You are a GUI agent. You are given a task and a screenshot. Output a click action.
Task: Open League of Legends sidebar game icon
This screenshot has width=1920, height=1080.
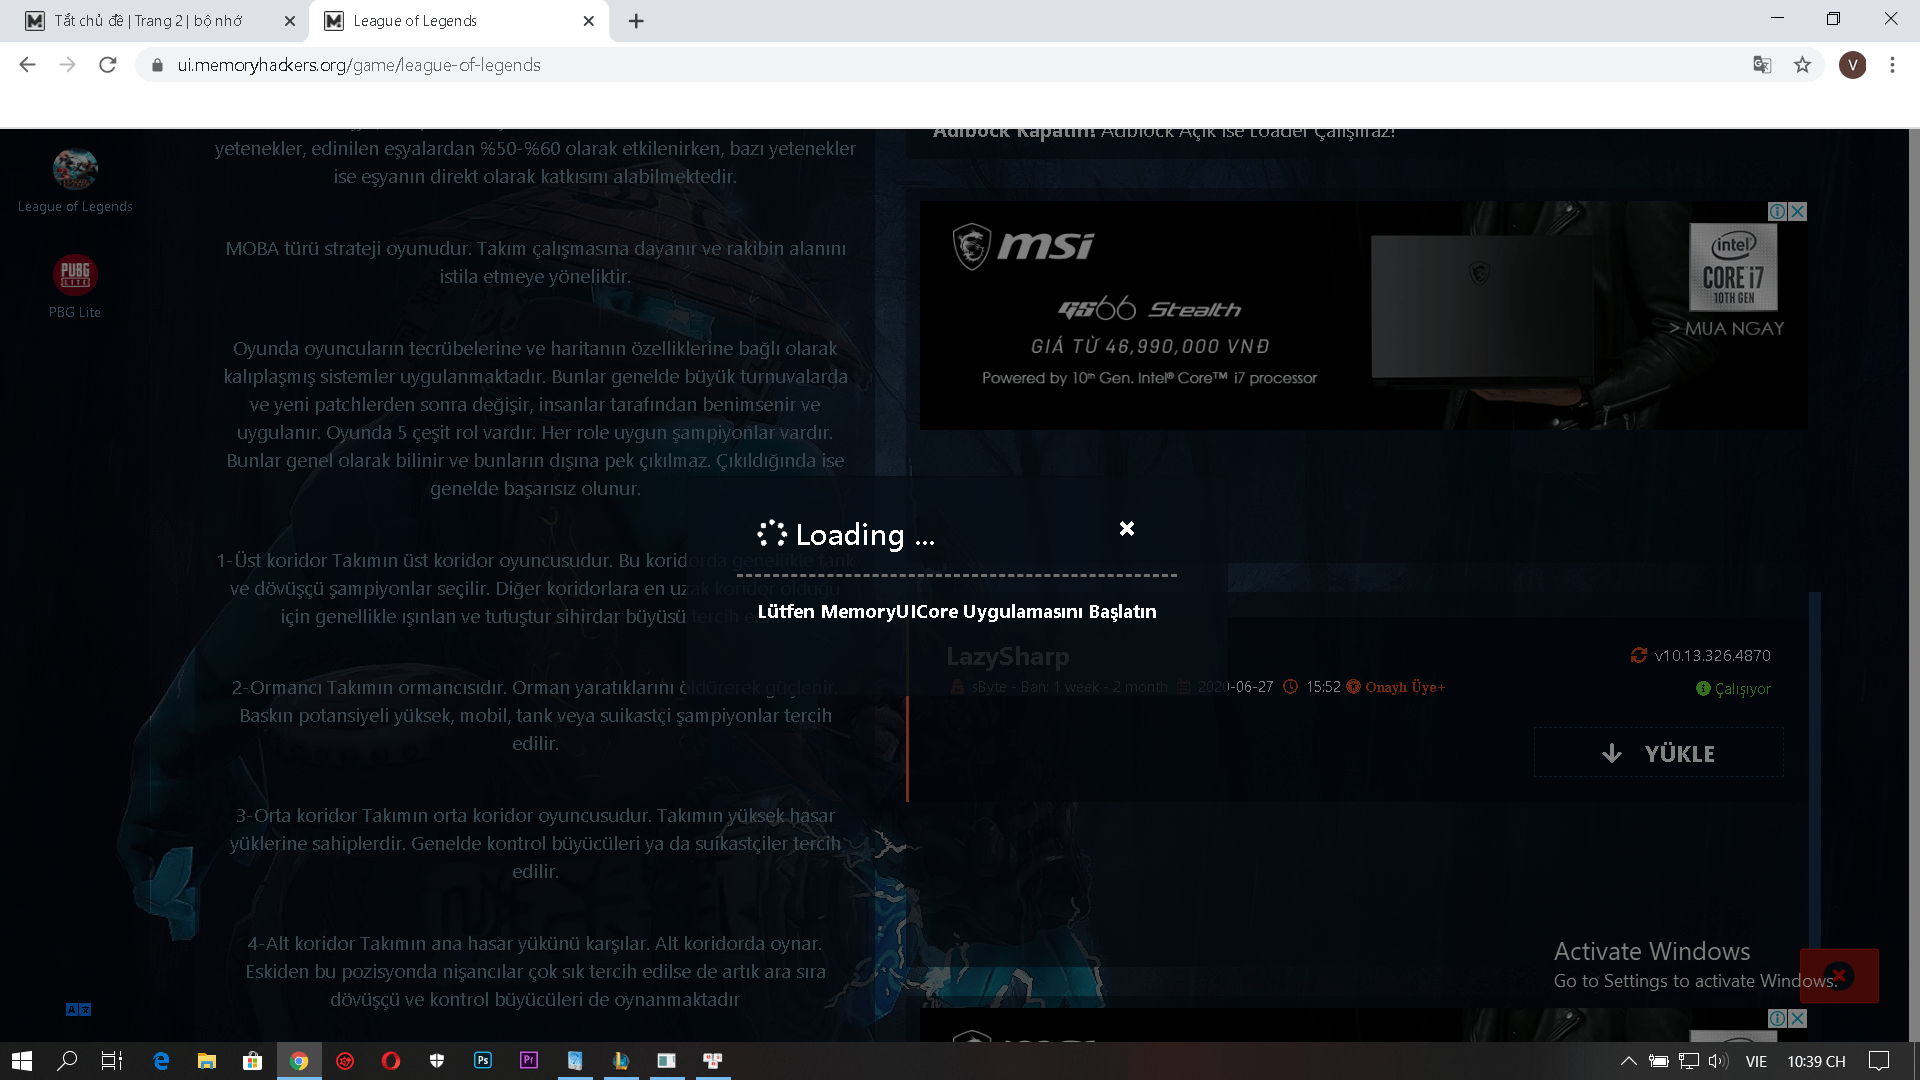point(75,169)
